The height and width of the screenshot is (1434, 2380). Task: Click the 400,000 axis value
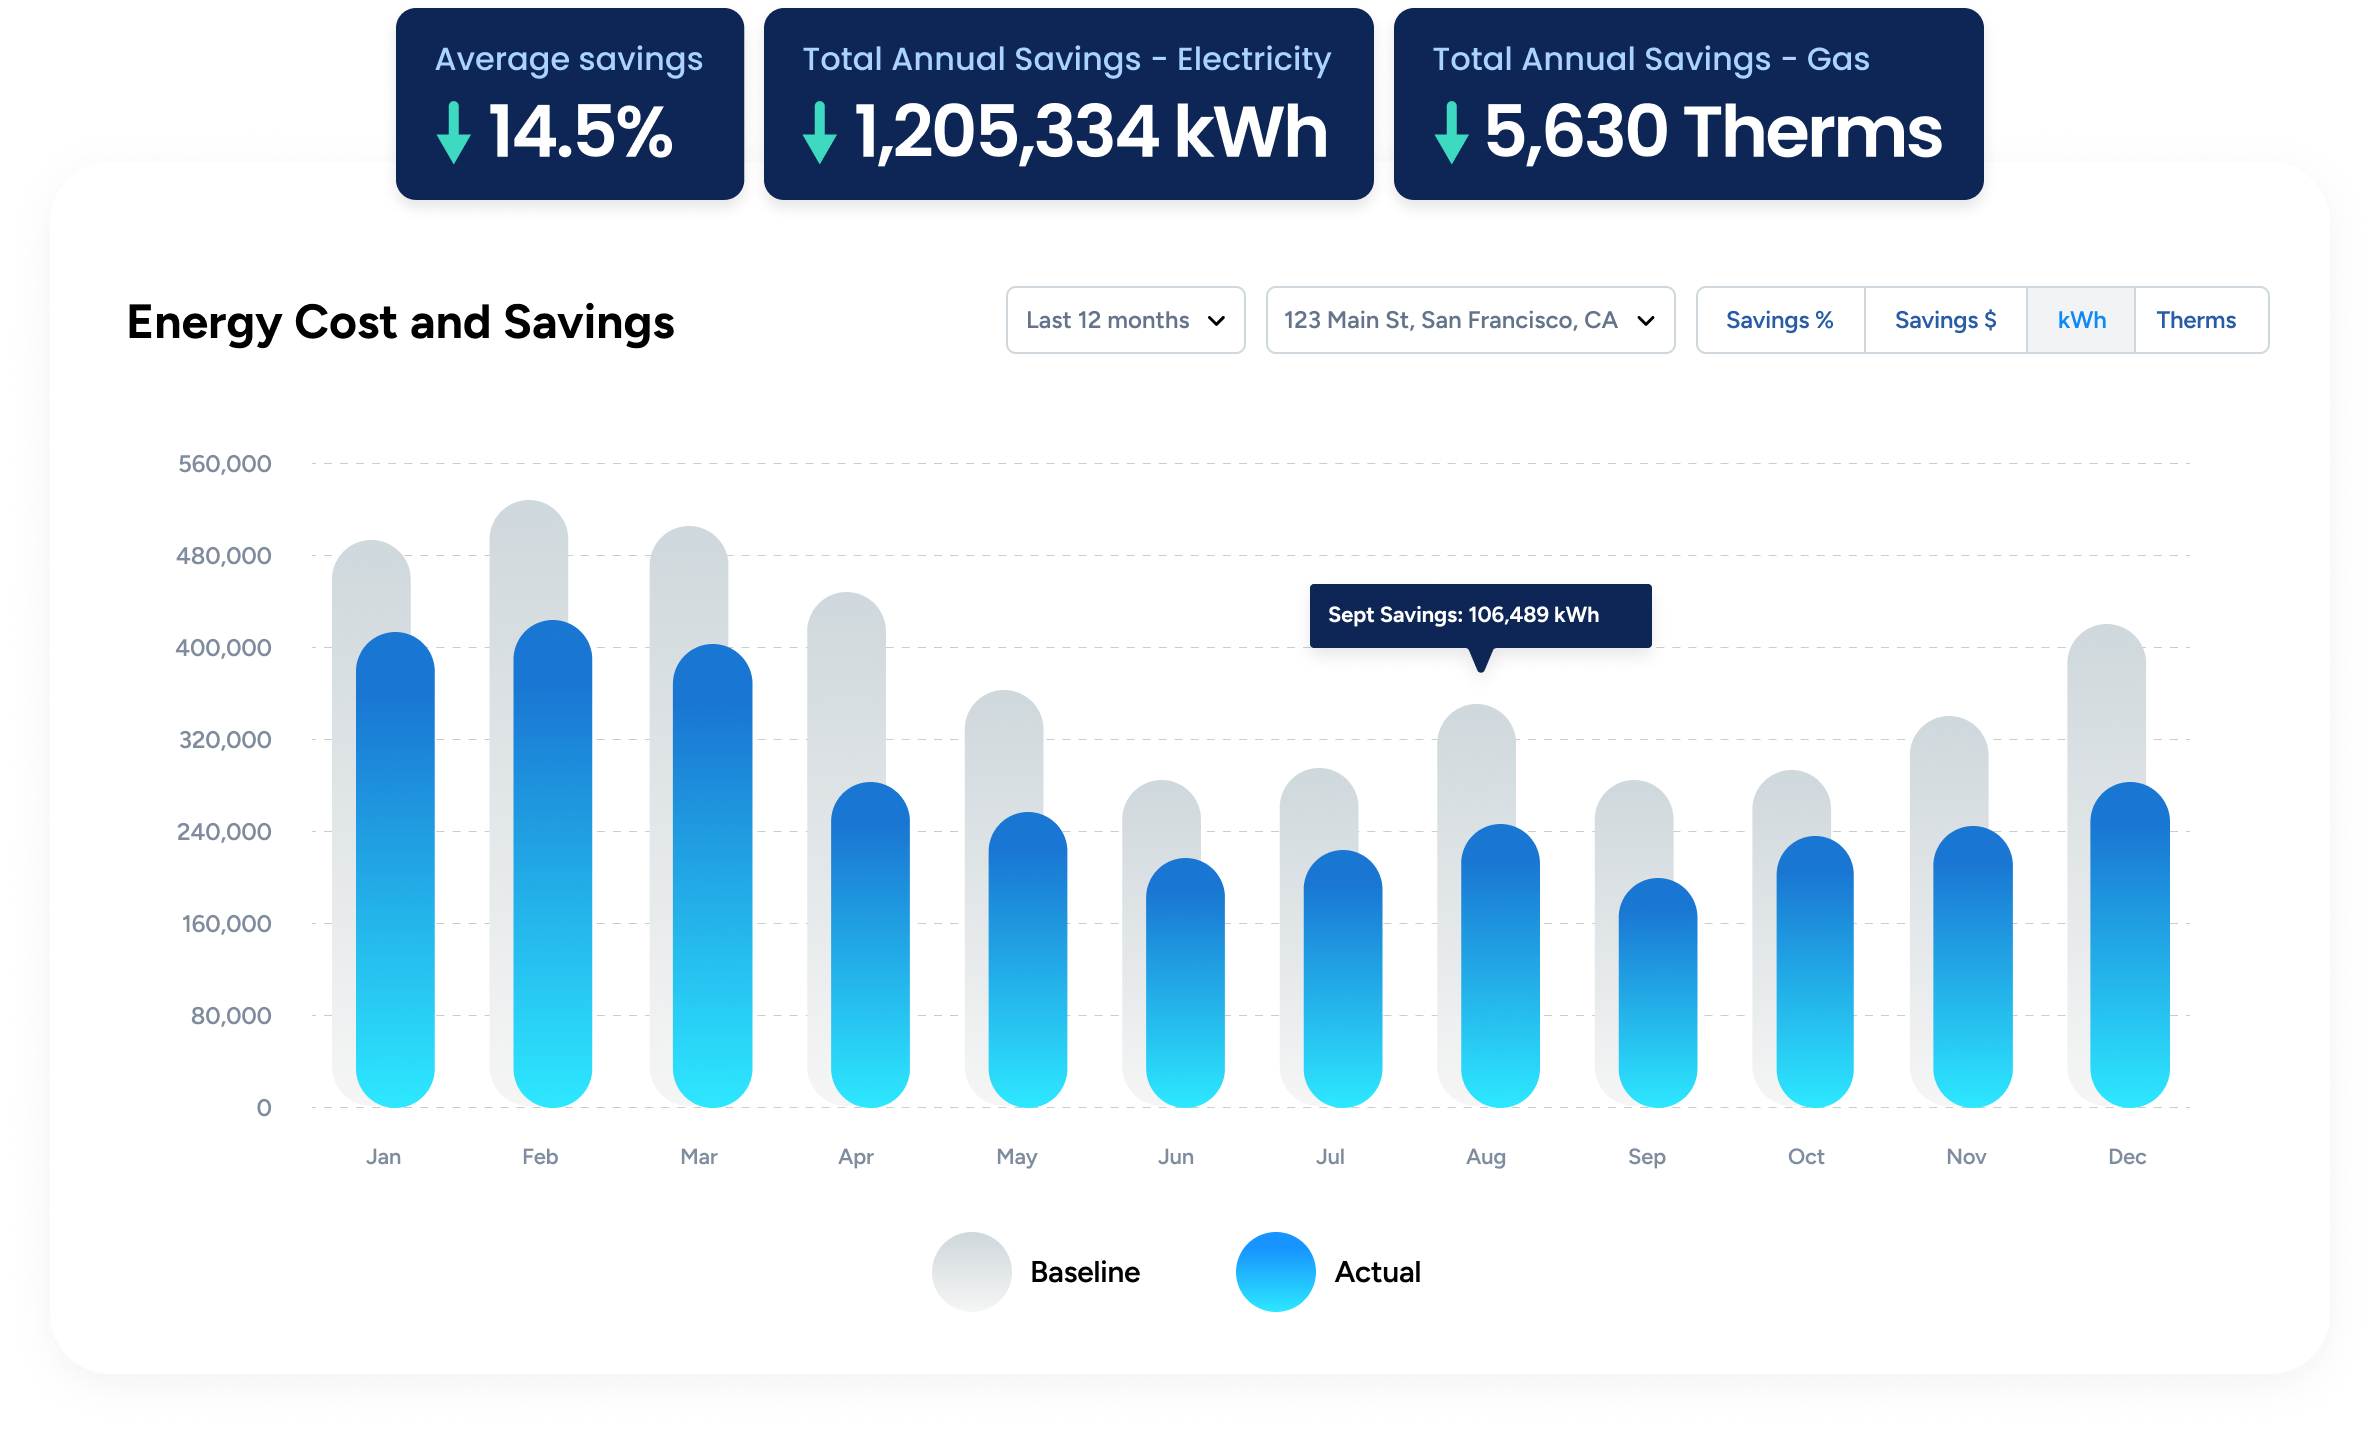pos(224,648)
